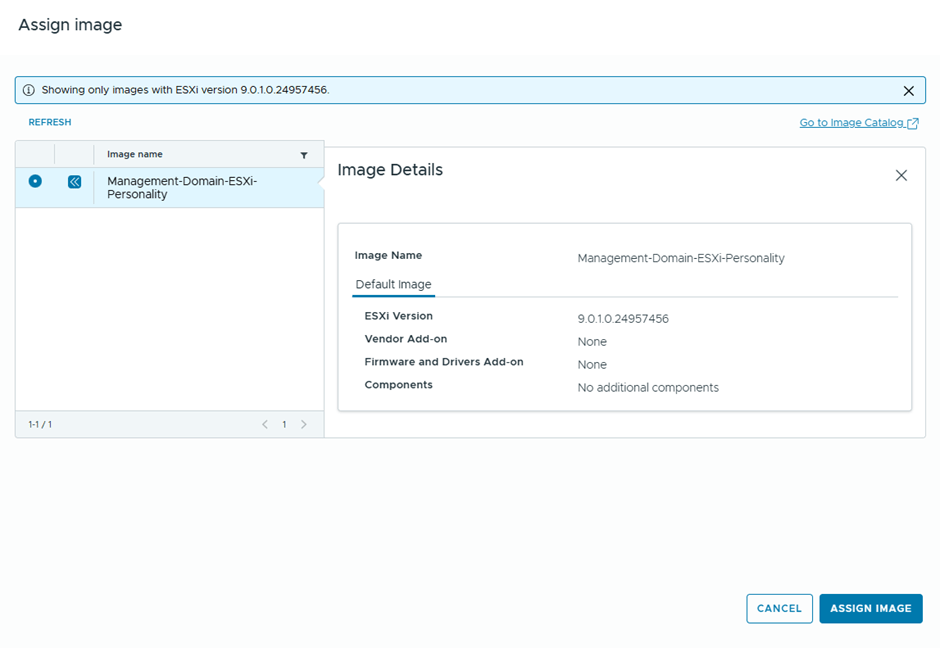Click page number 1 in pagination
Image resolution: width=940 pixels, height=648 pixels.
coord(284,425)
